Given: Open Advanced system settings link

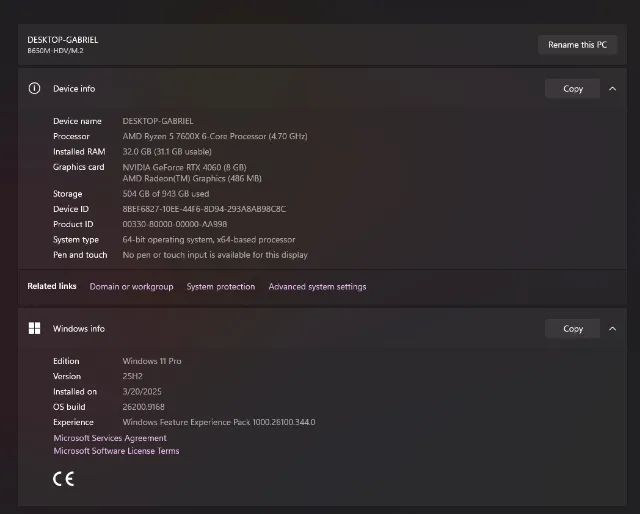Looking at the screenshot, I should 317,287.
